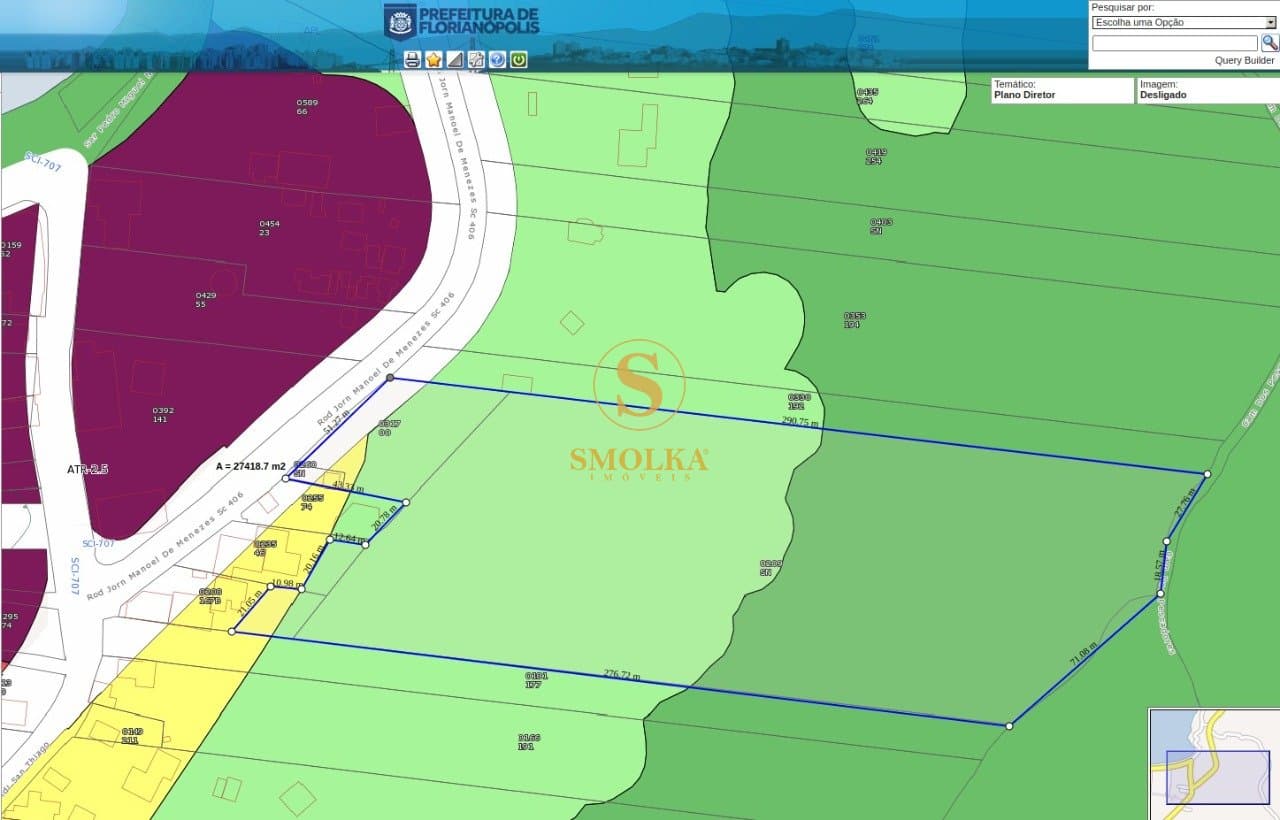Open the map tools icon beside the help button
Screen dimensions: 1280x820
tap(476, 60)
